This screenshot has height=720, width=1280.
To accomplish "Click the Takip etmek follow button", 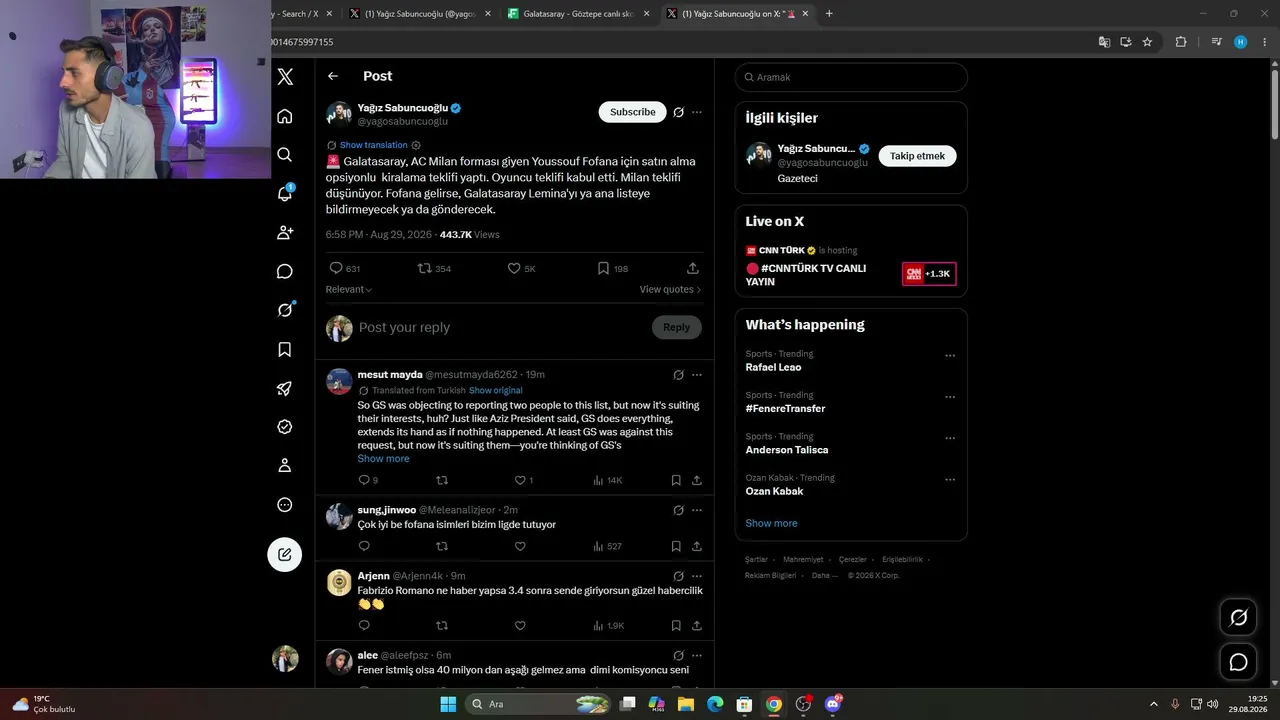I will 918,156.
